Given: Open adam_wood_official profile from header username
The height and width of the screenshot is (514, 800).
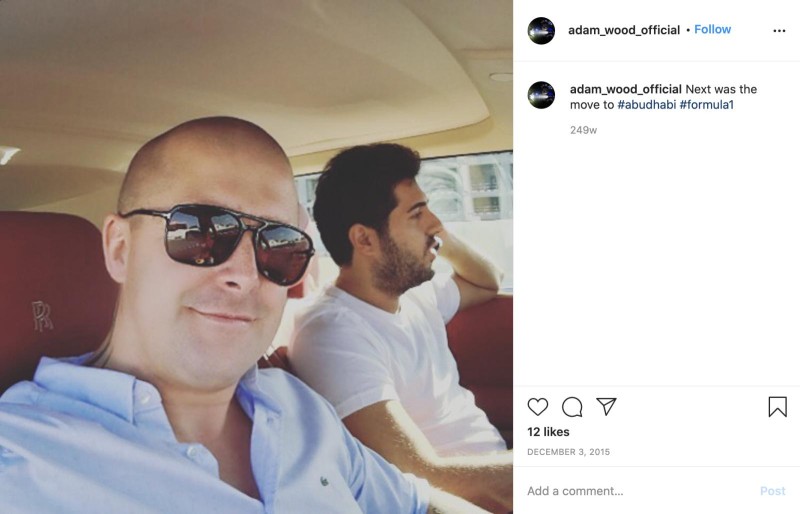Looking at the screenshot, I should [624, 30].
